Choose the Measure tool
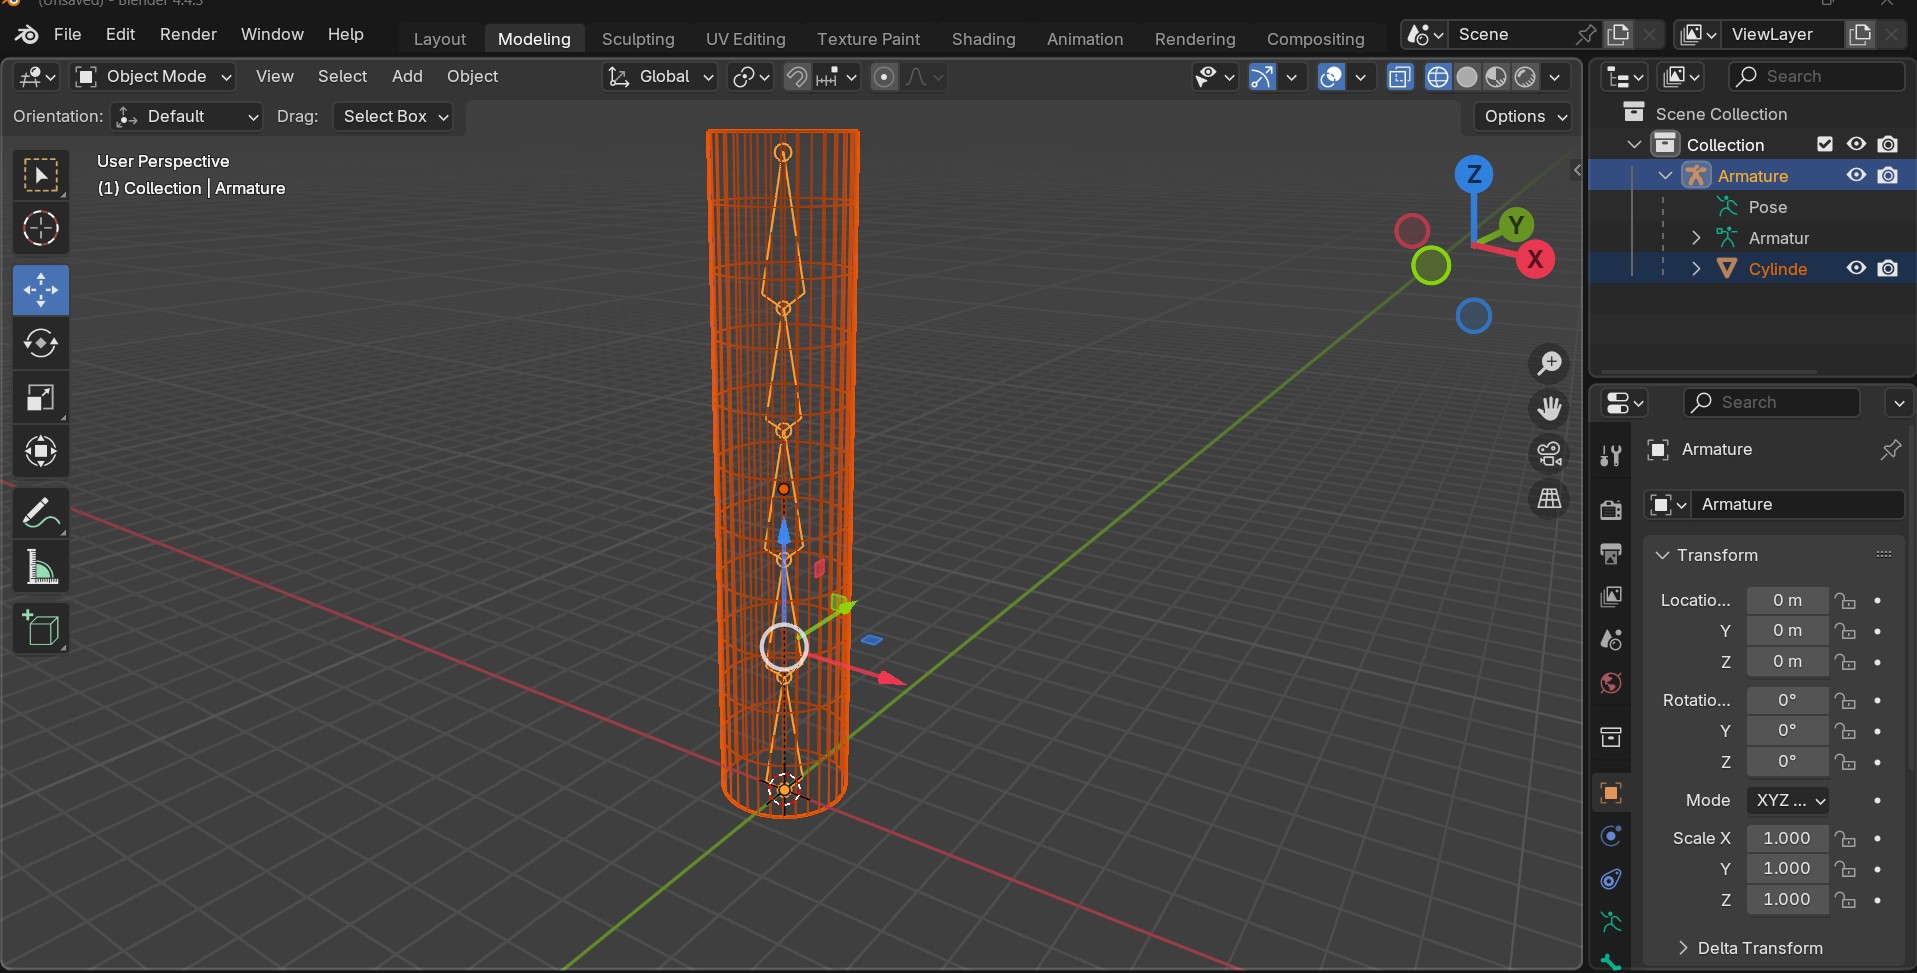 41,568
